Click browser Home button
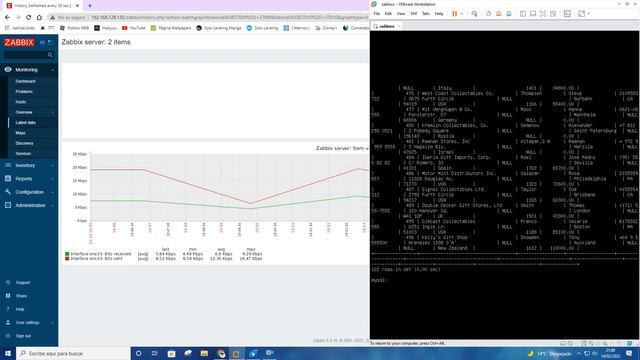The height and width of the screenshot is (360, 640). click(x=39, y=18)
